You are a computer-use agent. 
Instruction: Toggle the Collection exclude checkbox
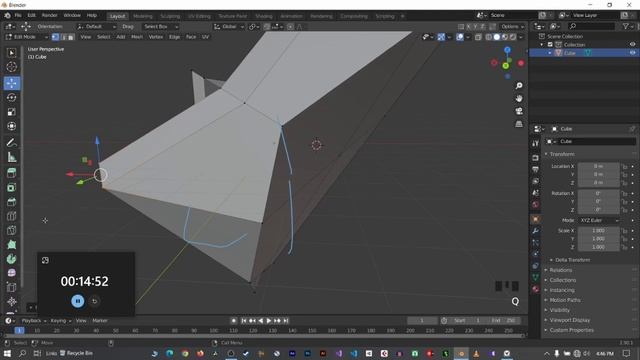[x=550, y=44]
